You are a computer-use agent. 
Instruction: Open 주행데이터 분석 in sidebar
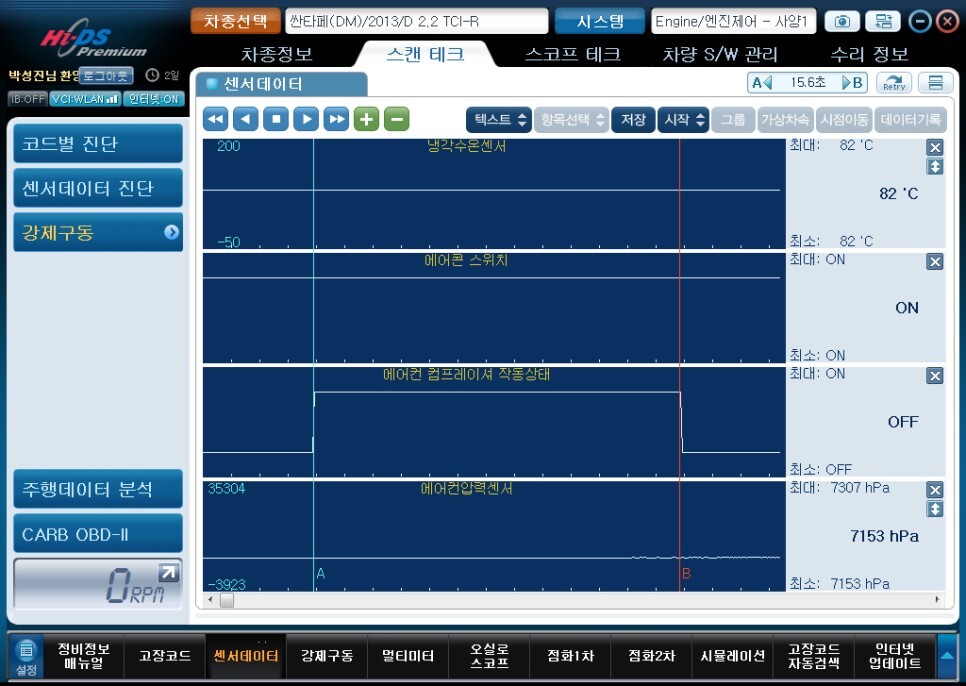(x=98, y=489)
